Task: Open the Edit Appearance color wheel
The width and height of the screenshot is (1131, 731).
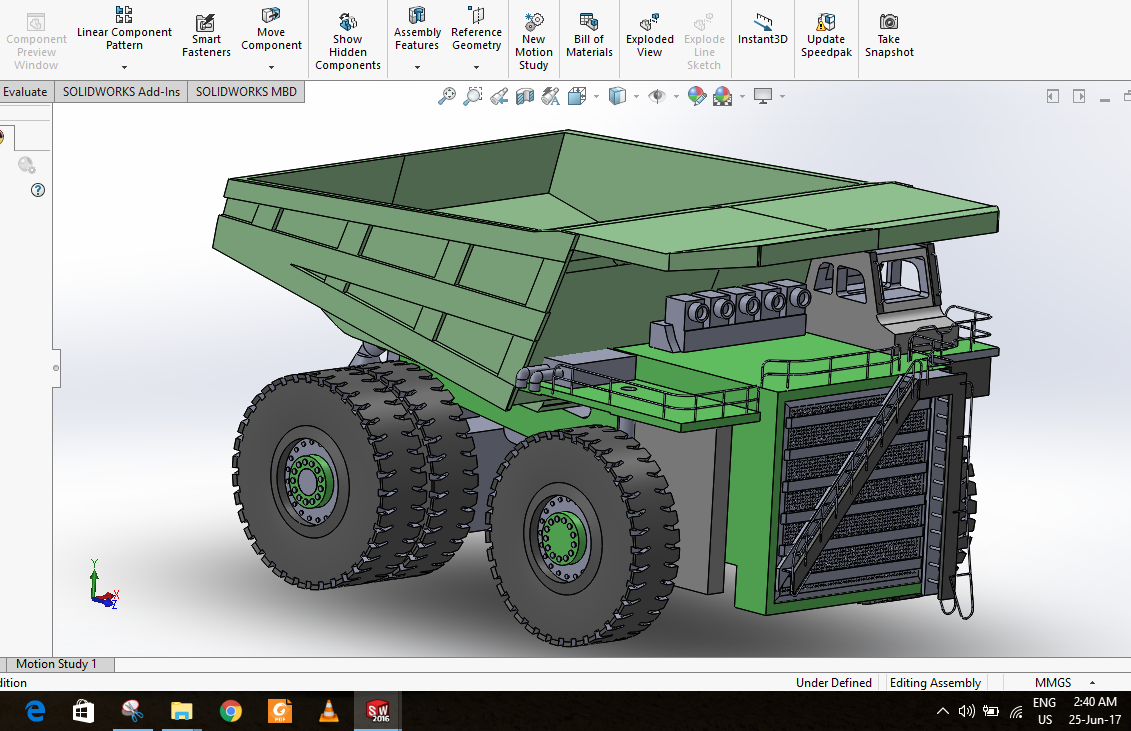Action: [x=696, y=96]
